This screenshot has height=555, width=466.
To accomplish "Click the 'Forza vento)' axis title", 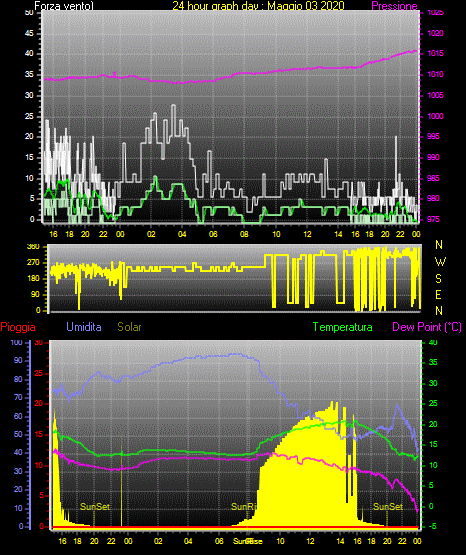I will tap(64, 6).
